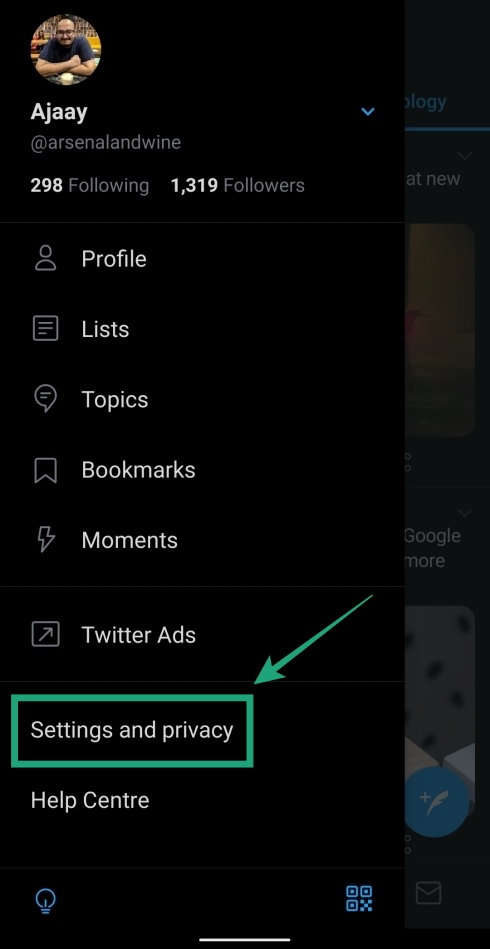Viewport: 490px width, 949px height.
Task: Tap the @arsenalandwine handle
Action: (105, 143)
